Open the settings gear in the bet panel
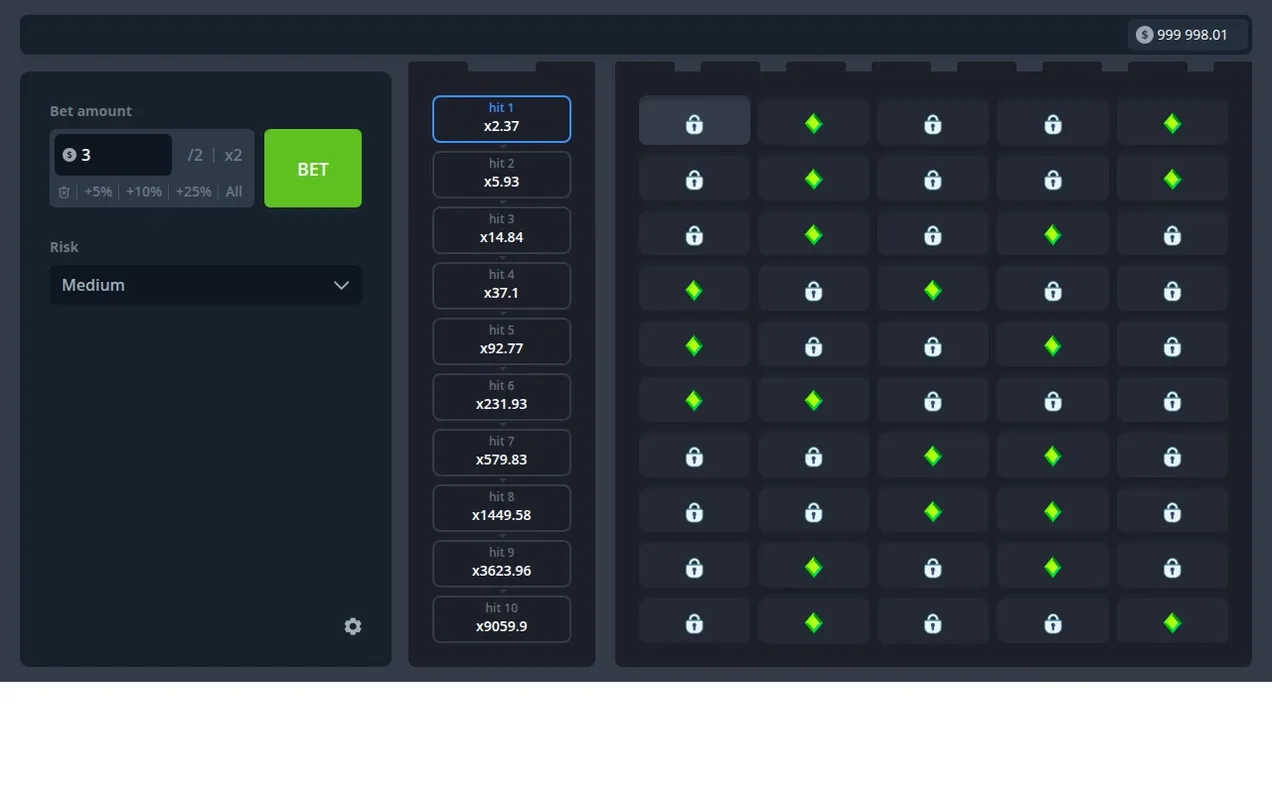Image resolution: width=1272 pixels, height=794 pixels. click(x=353, y=626)
